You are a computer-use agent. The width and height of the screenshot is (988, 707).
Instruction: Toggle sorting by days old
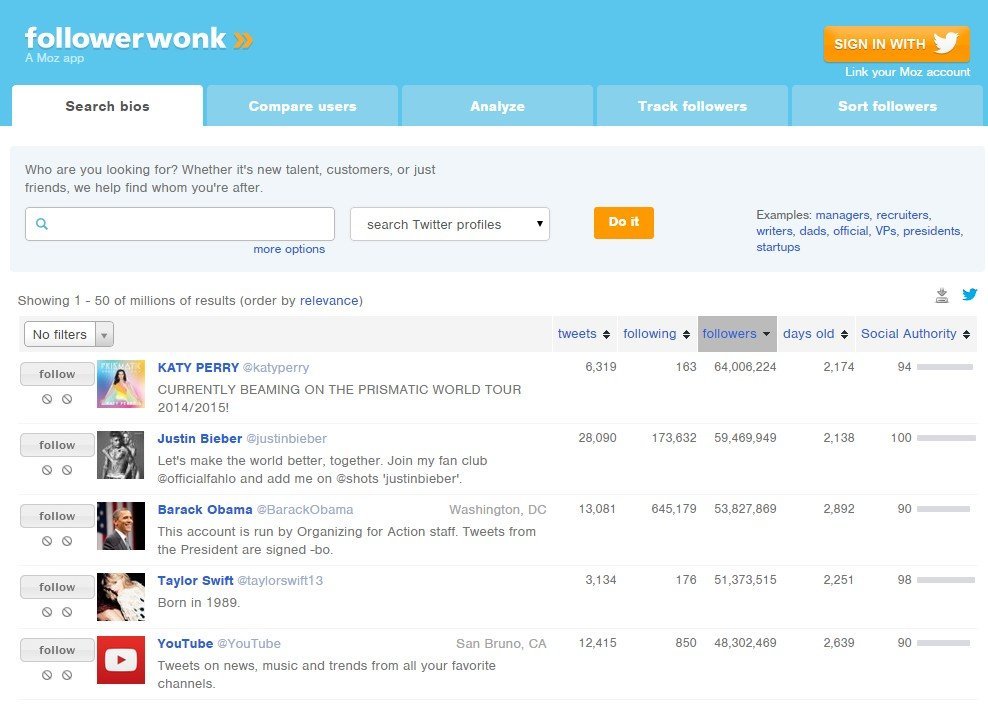(x=815, y=334)
